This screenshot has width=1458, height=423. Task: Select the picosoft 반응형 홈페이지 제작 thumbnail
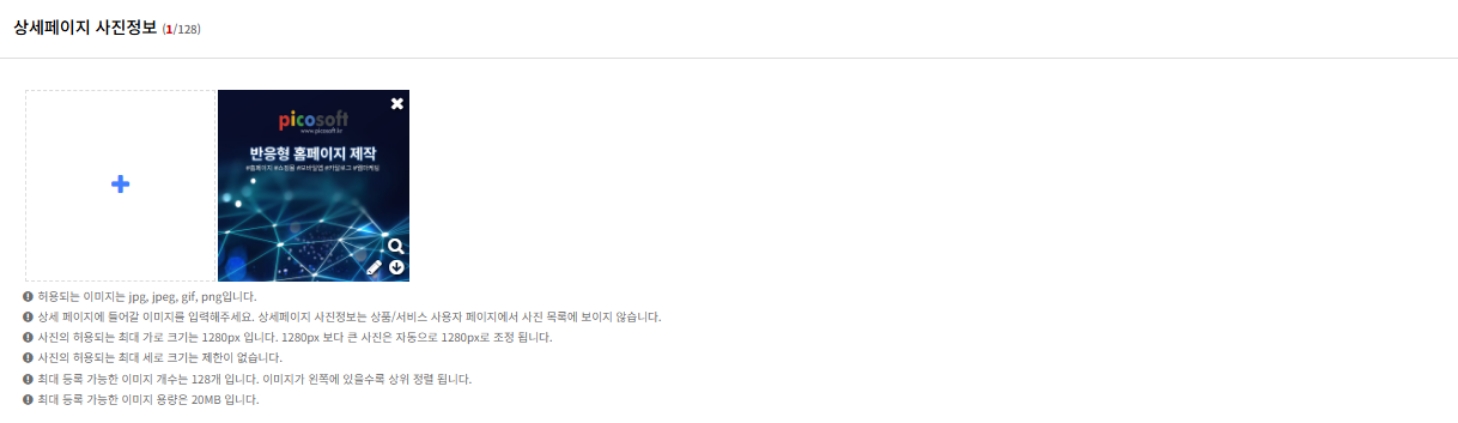click(x=313, y=185)
